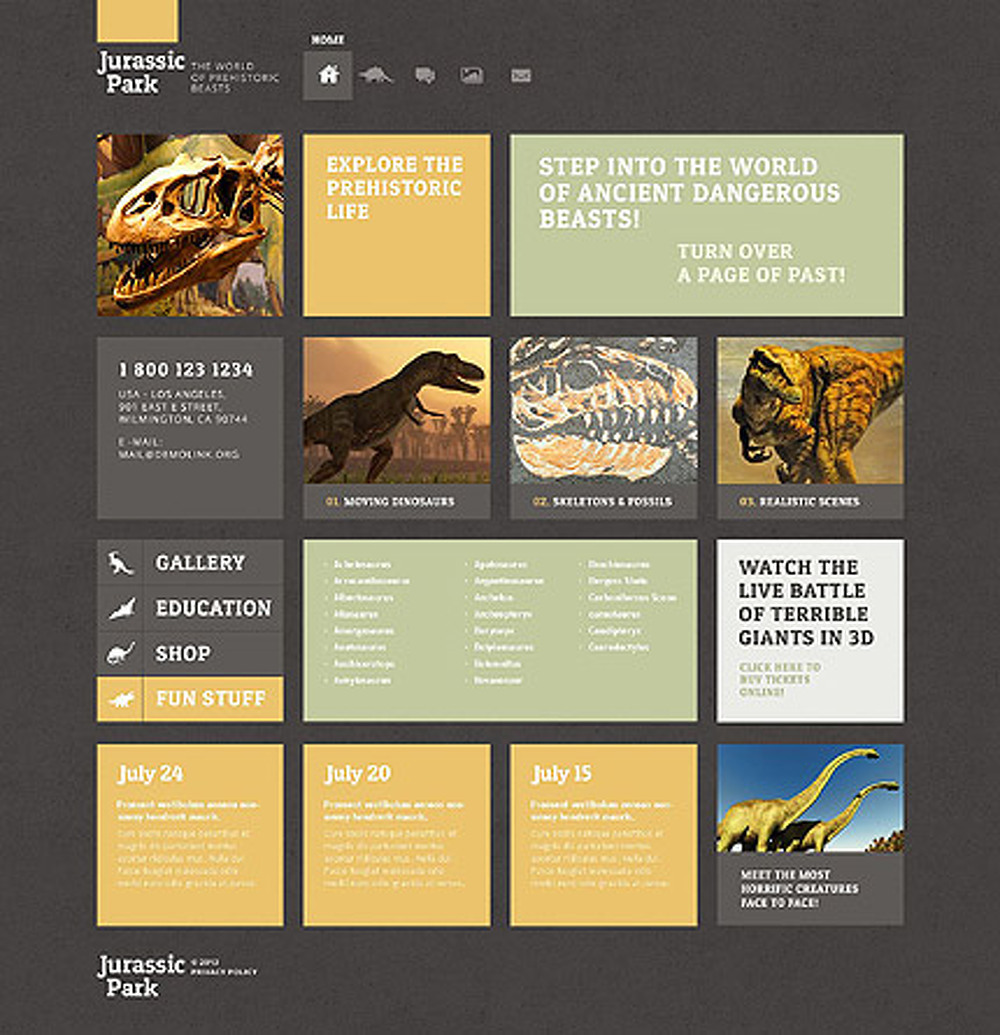Open the Moving Dinosaurs thumbnail image

coord(397,411)
